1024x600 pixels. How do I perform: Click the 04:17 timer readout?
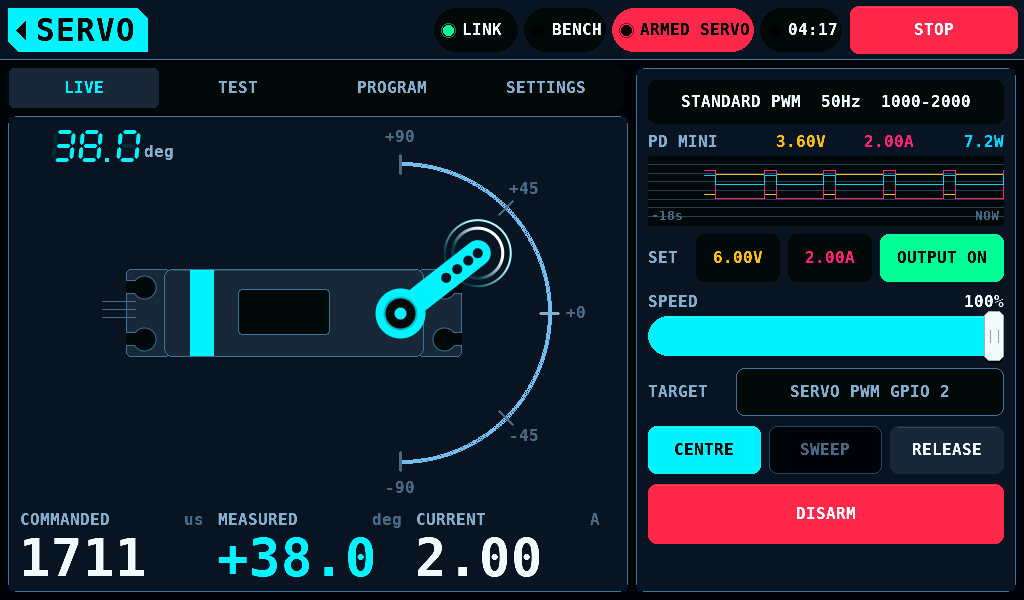tap(801, 30)
